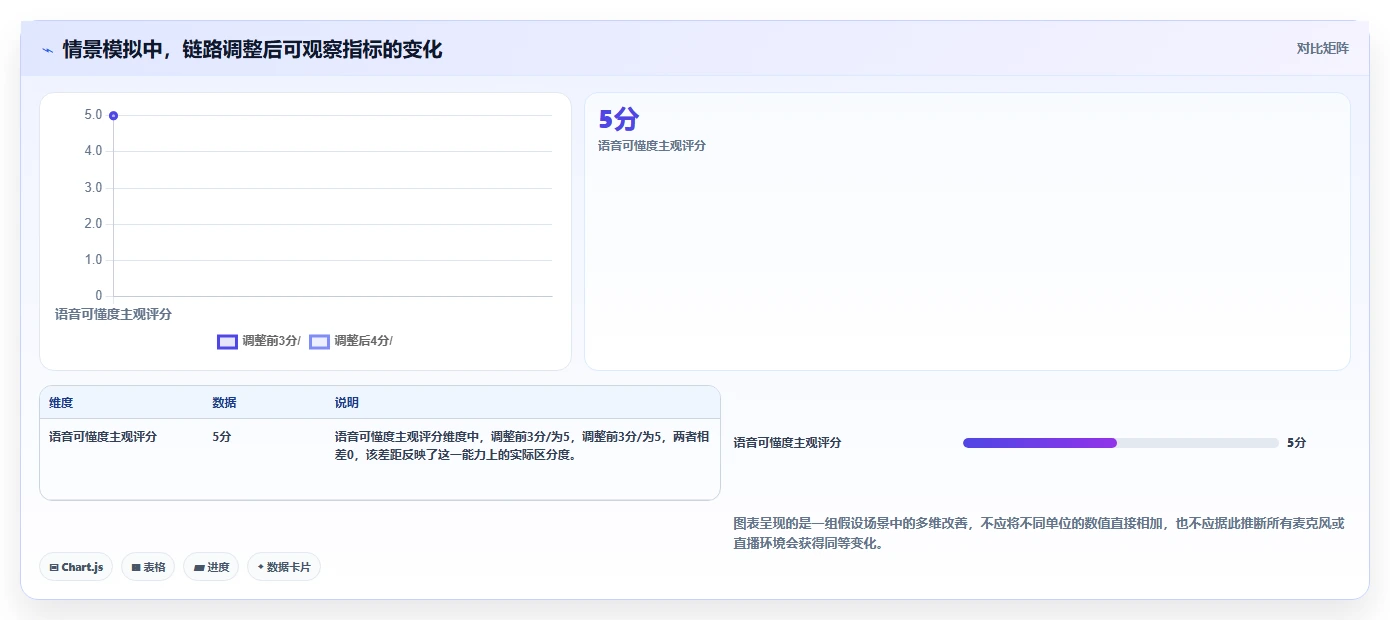Click the 语音可懂度主观评分 chart axis label
The height and width of the screenshot is (620, 1390).
pos(113,314)
